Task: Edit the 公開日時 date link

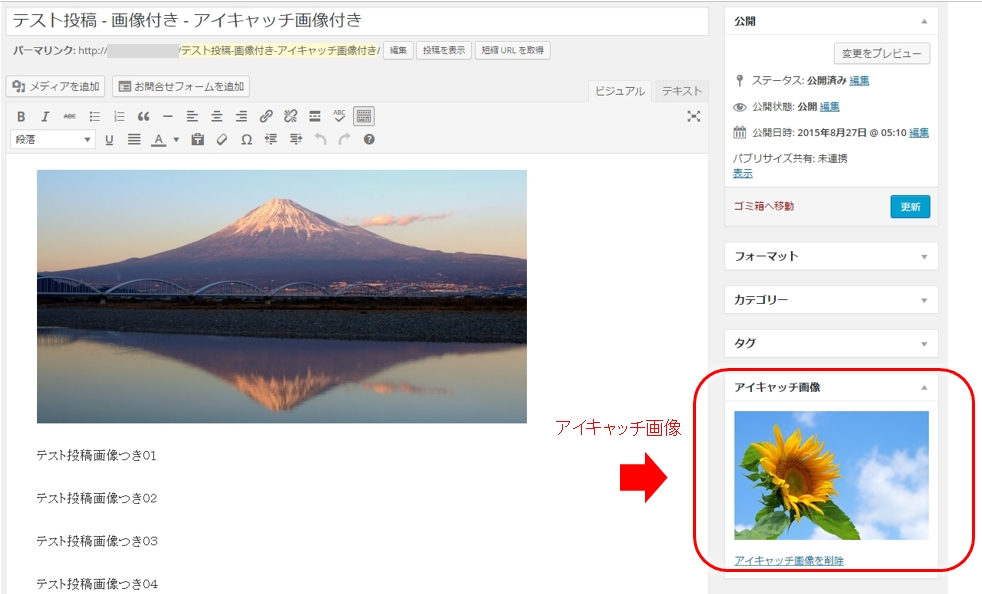Action: pyautogui.click(x=919, y=133)
